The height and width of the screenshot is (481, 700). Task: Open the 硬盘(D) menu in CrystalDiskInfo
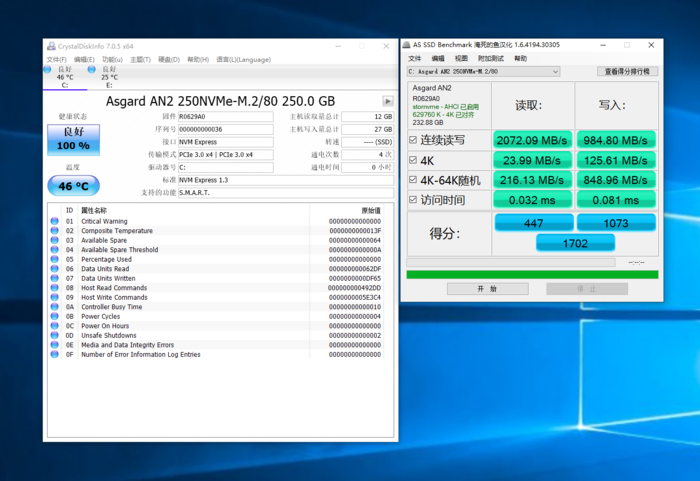169,59
